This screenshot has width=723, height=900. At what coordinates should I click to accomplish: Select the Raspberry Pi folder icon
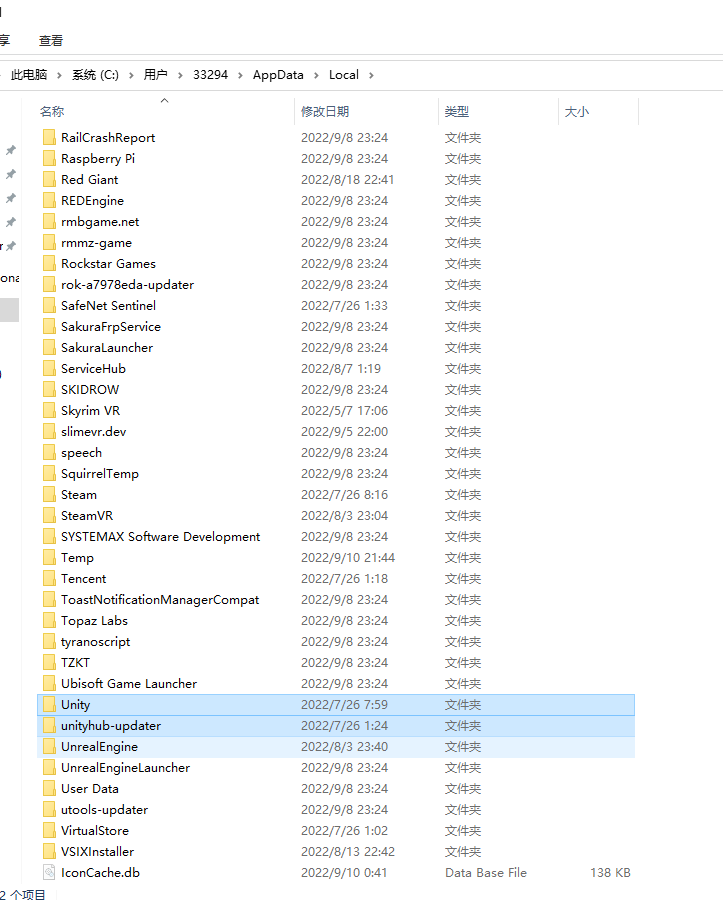click(x=49, y=158)
